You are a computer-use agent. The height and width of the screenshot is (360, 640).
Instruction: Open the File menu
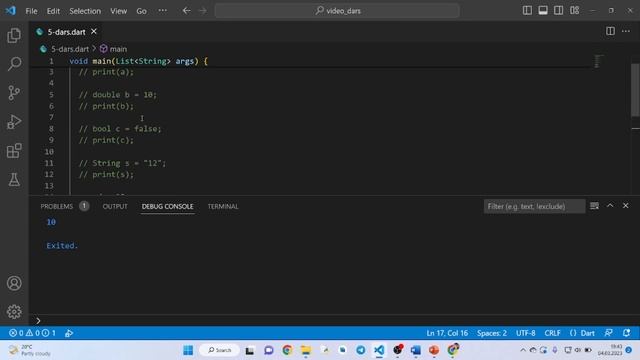(31, 11)
